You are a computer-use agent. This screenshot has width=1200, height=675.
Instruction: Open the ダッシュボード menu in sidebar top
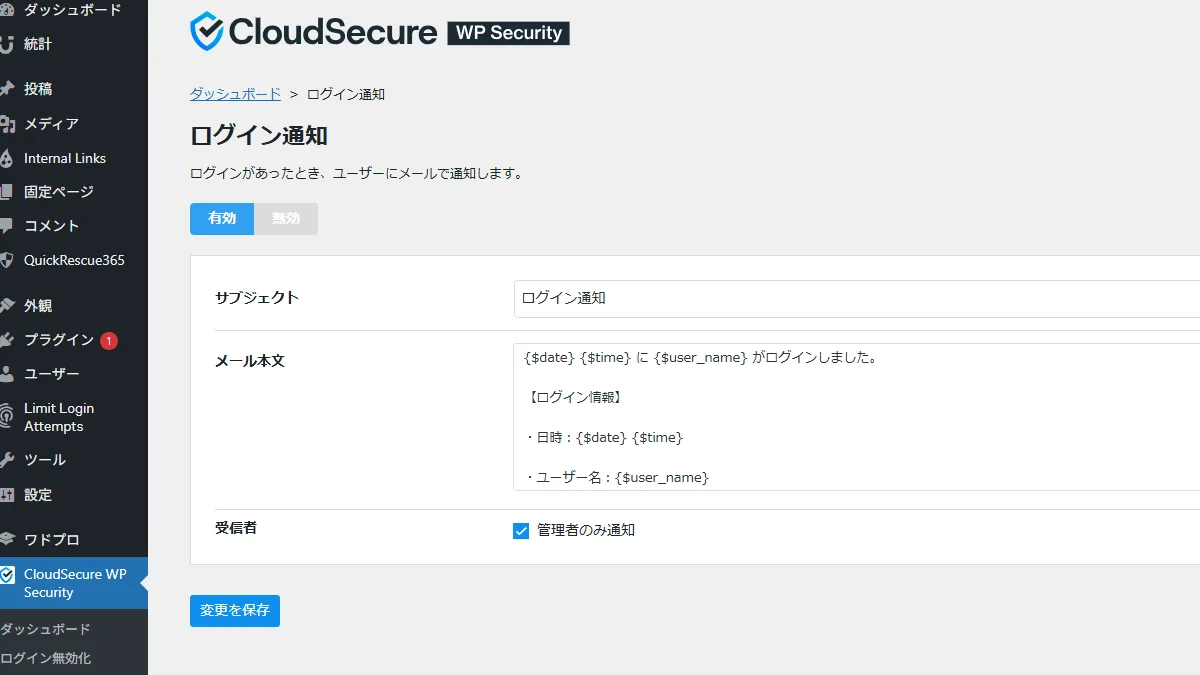(74, 10)
